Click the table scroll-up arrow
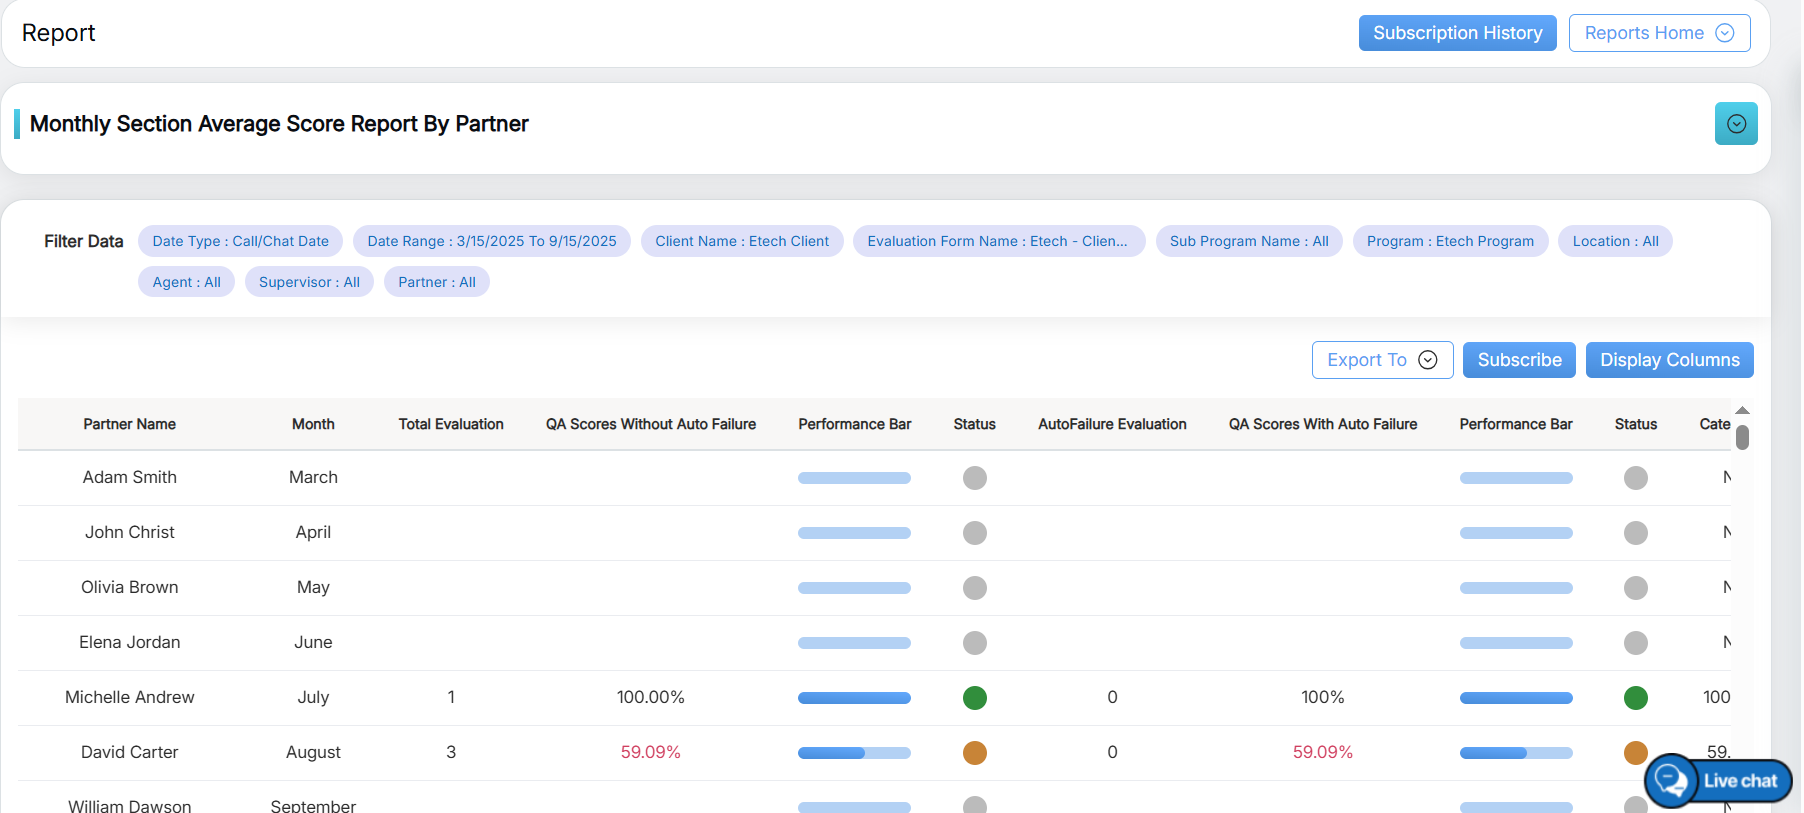Viewport: 1804px width, 813px height. point(1742,411)
